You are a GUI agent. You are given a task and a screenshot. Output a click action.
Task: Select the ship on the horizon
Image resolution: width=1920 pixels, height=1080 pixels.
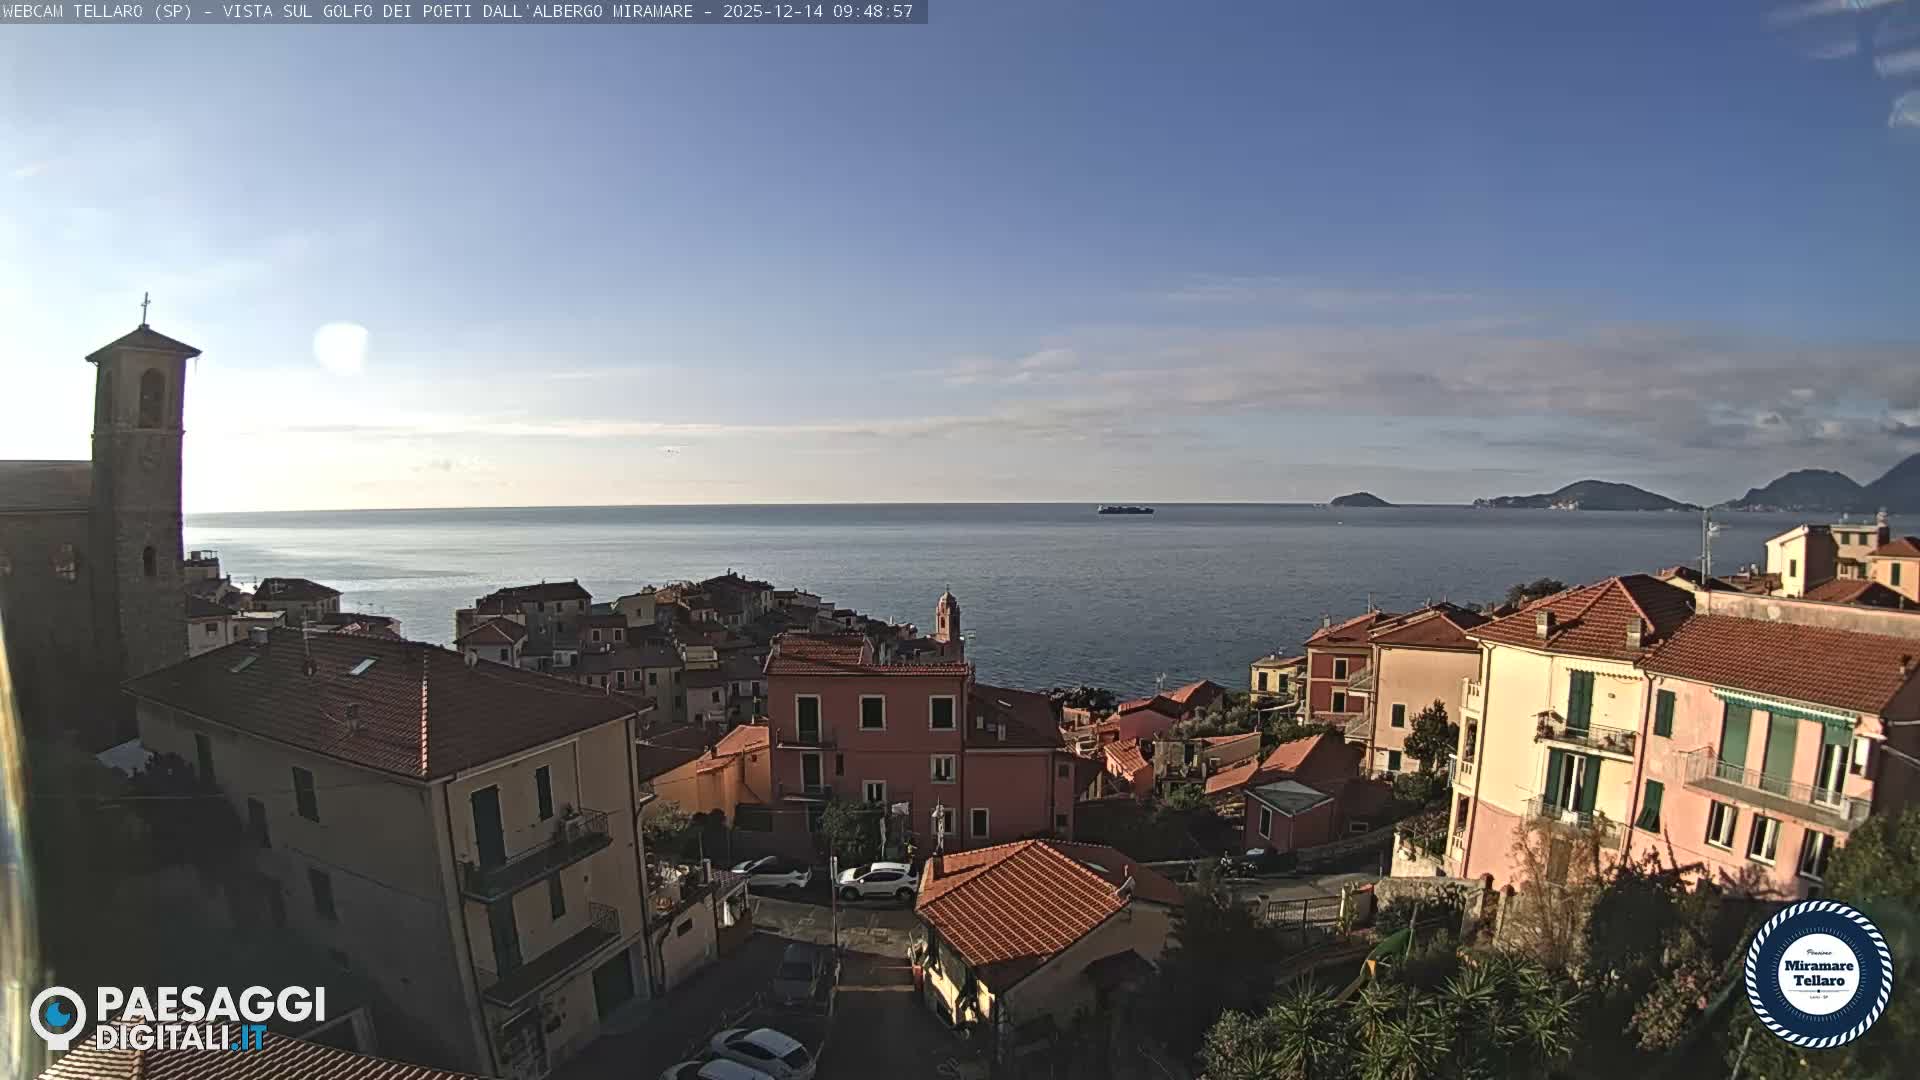tap(1122, 512)
